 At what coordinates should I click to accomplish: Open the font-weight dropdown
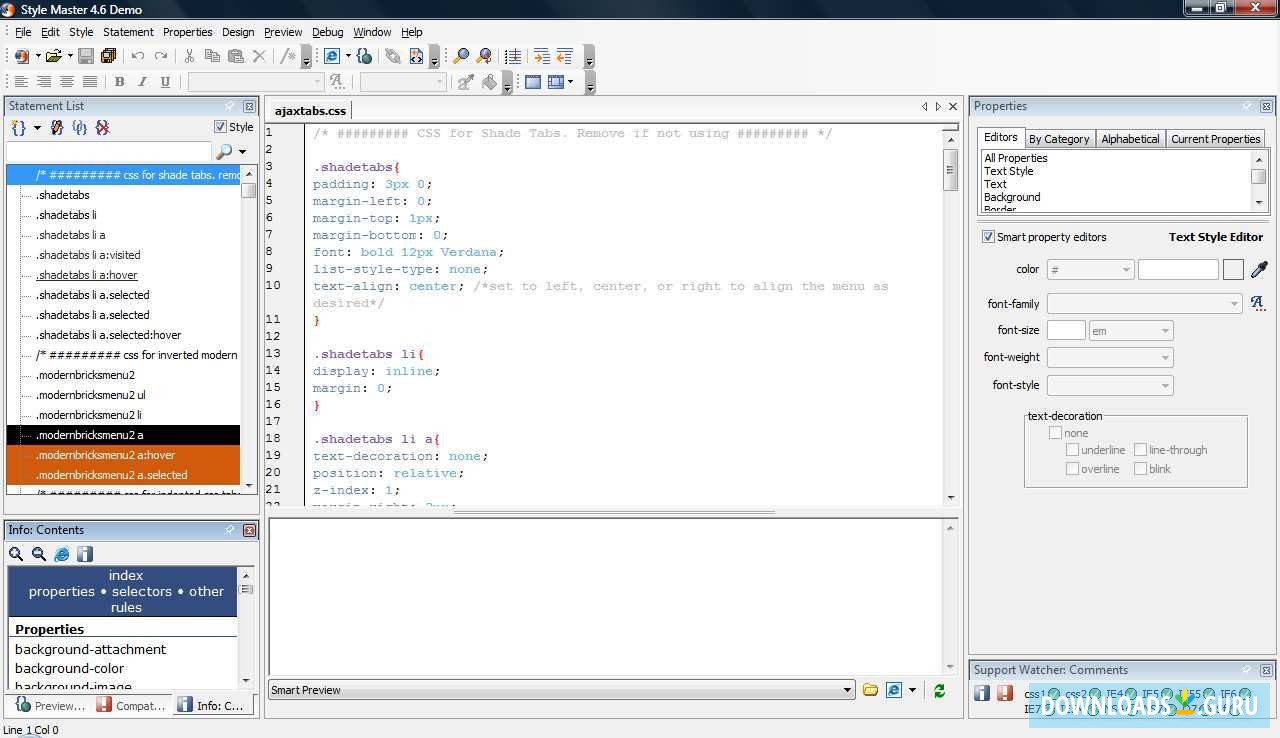(1110, 358)
